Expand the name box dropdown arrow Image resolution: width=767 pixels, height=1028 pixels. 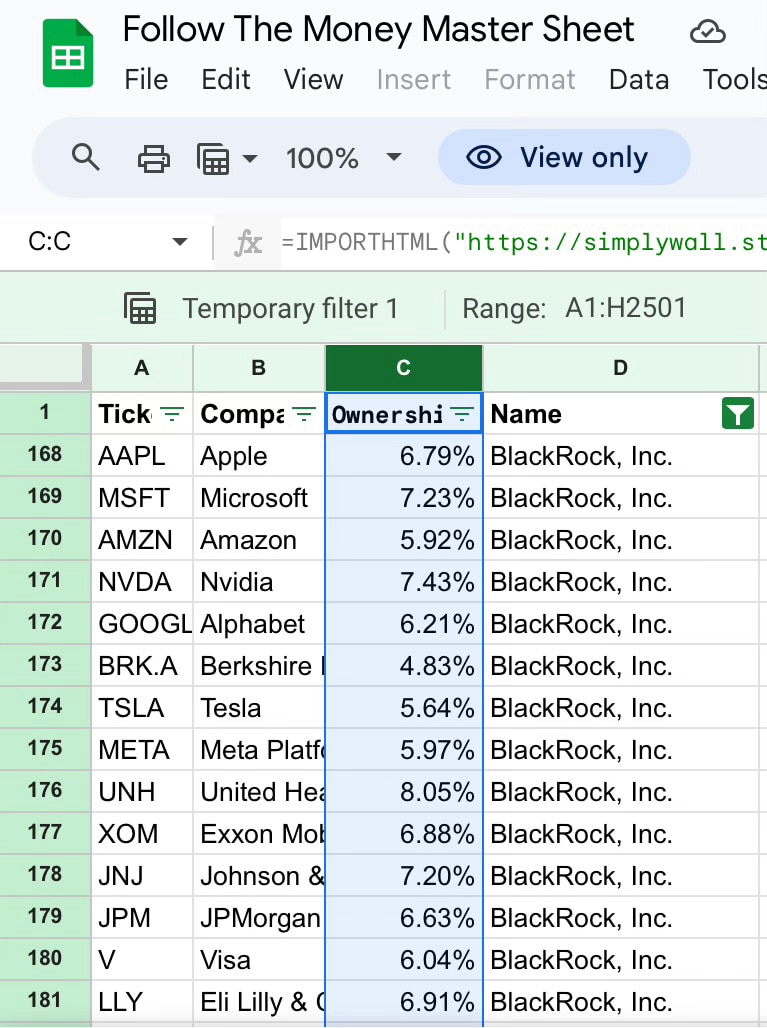tap(180, 242)
